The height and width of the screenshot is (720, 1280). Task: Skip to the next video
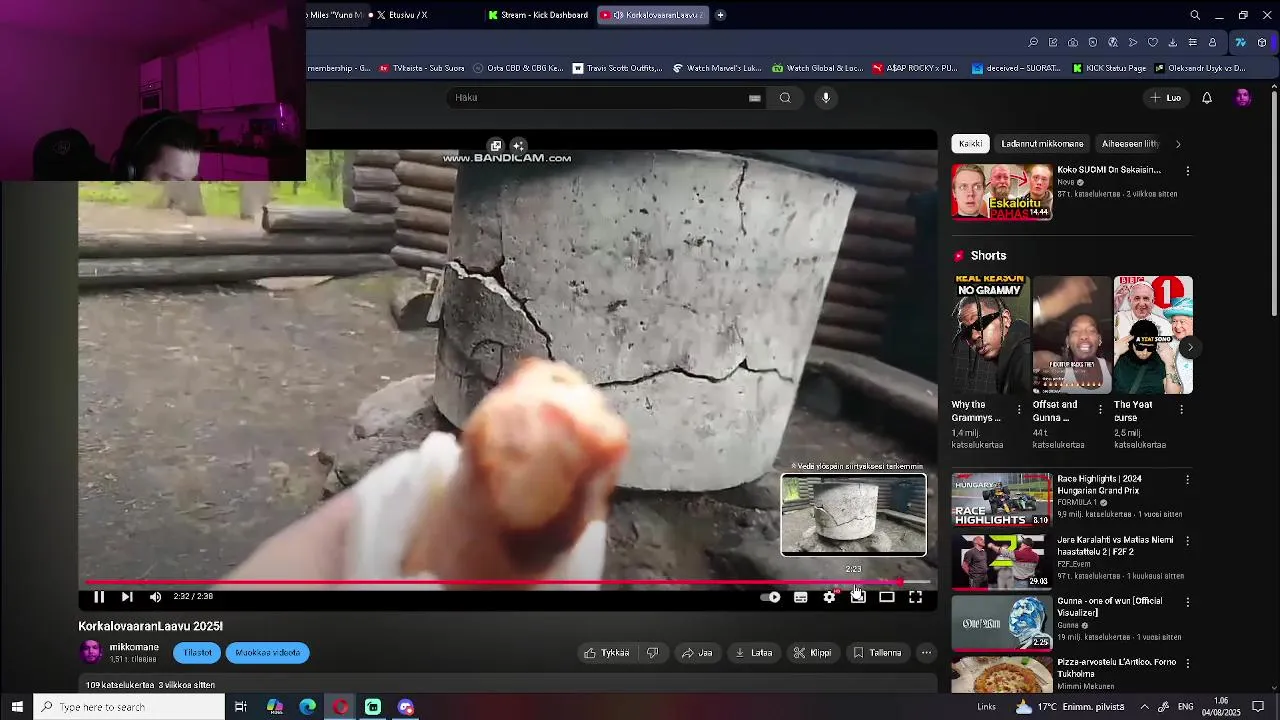coord(127,597)
